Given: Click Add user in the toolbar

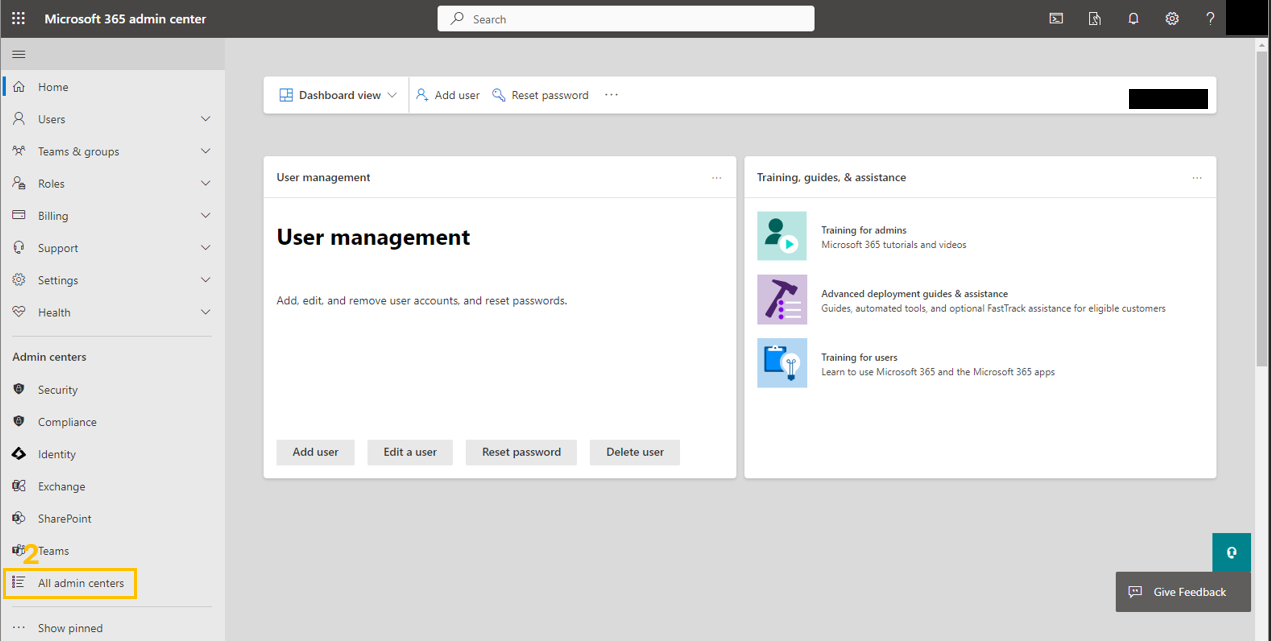Looking at the screenshot, I should click(x=448, y=95).
